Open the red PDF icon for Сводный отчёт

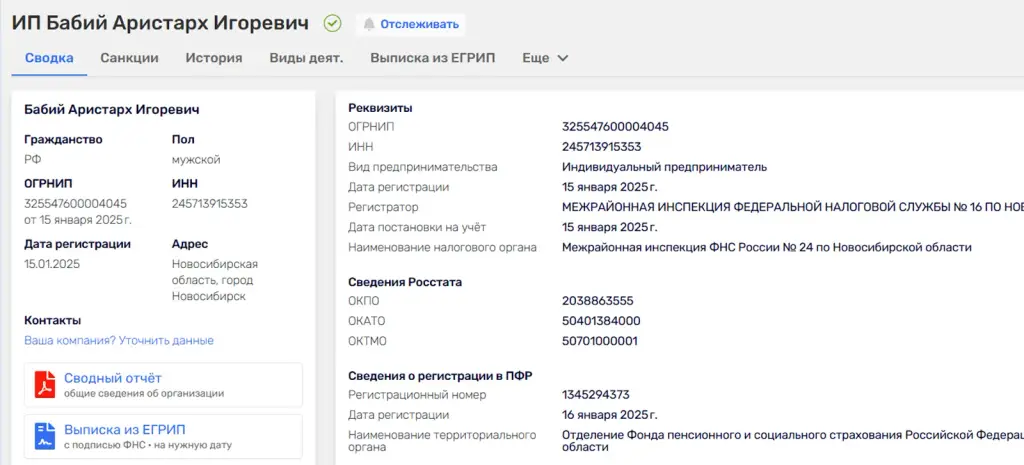[45, 385]
